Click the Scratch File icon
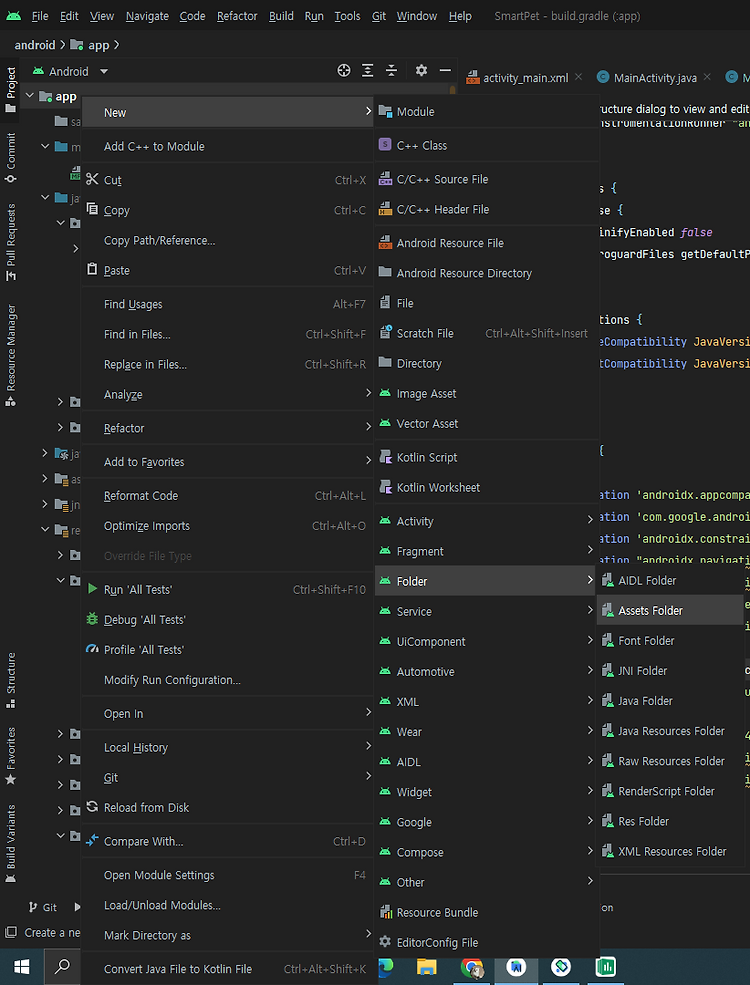The width and height of the screenshot is (750, 985). pos(386,333)
